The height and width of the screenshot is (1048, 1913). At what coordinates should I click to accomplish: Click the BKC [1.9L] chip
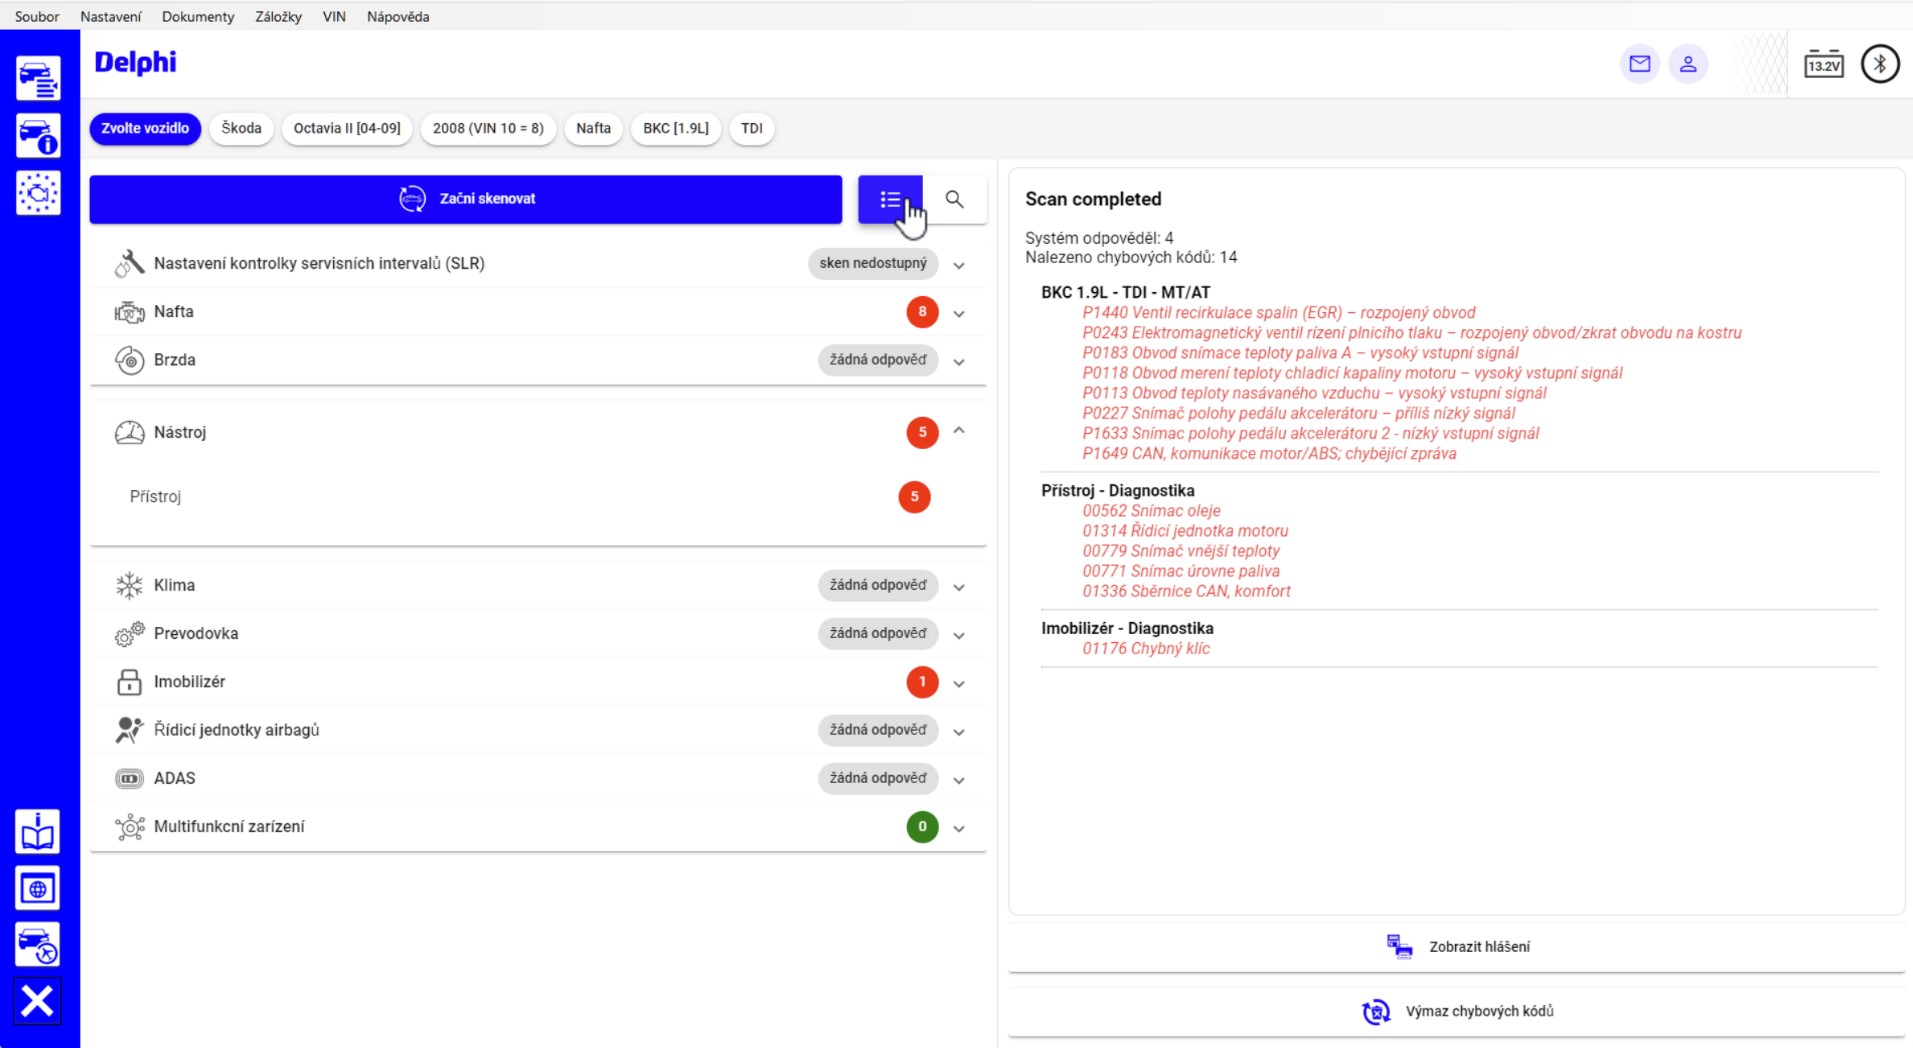[676, 128]
